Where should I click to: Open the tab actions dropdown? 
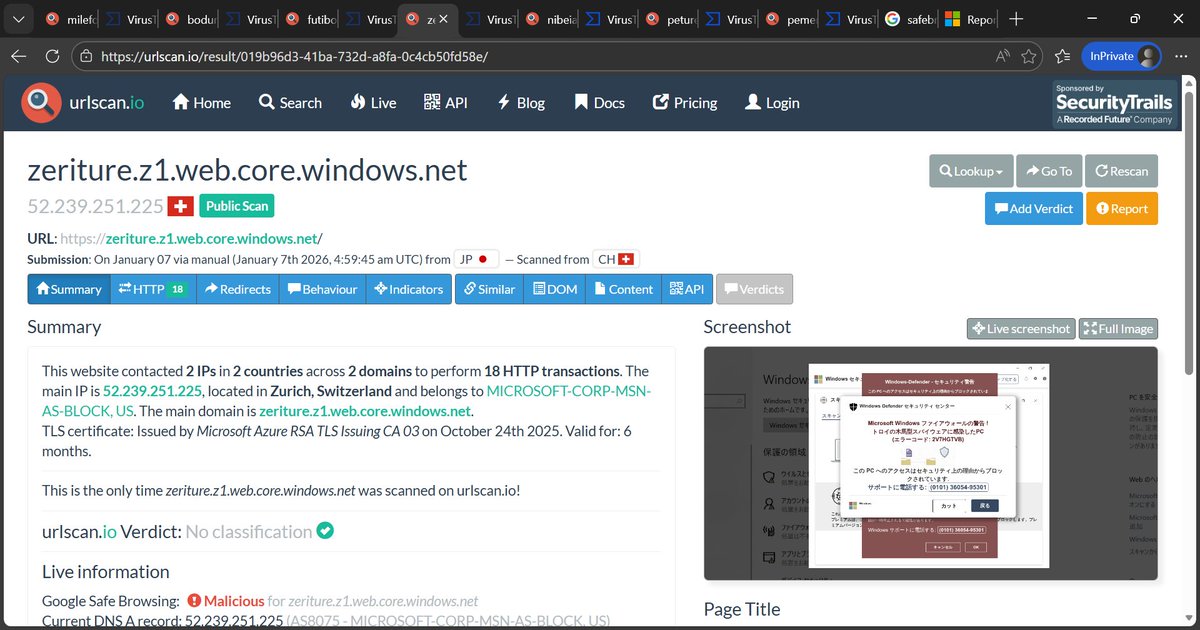[x=21, y=19]
